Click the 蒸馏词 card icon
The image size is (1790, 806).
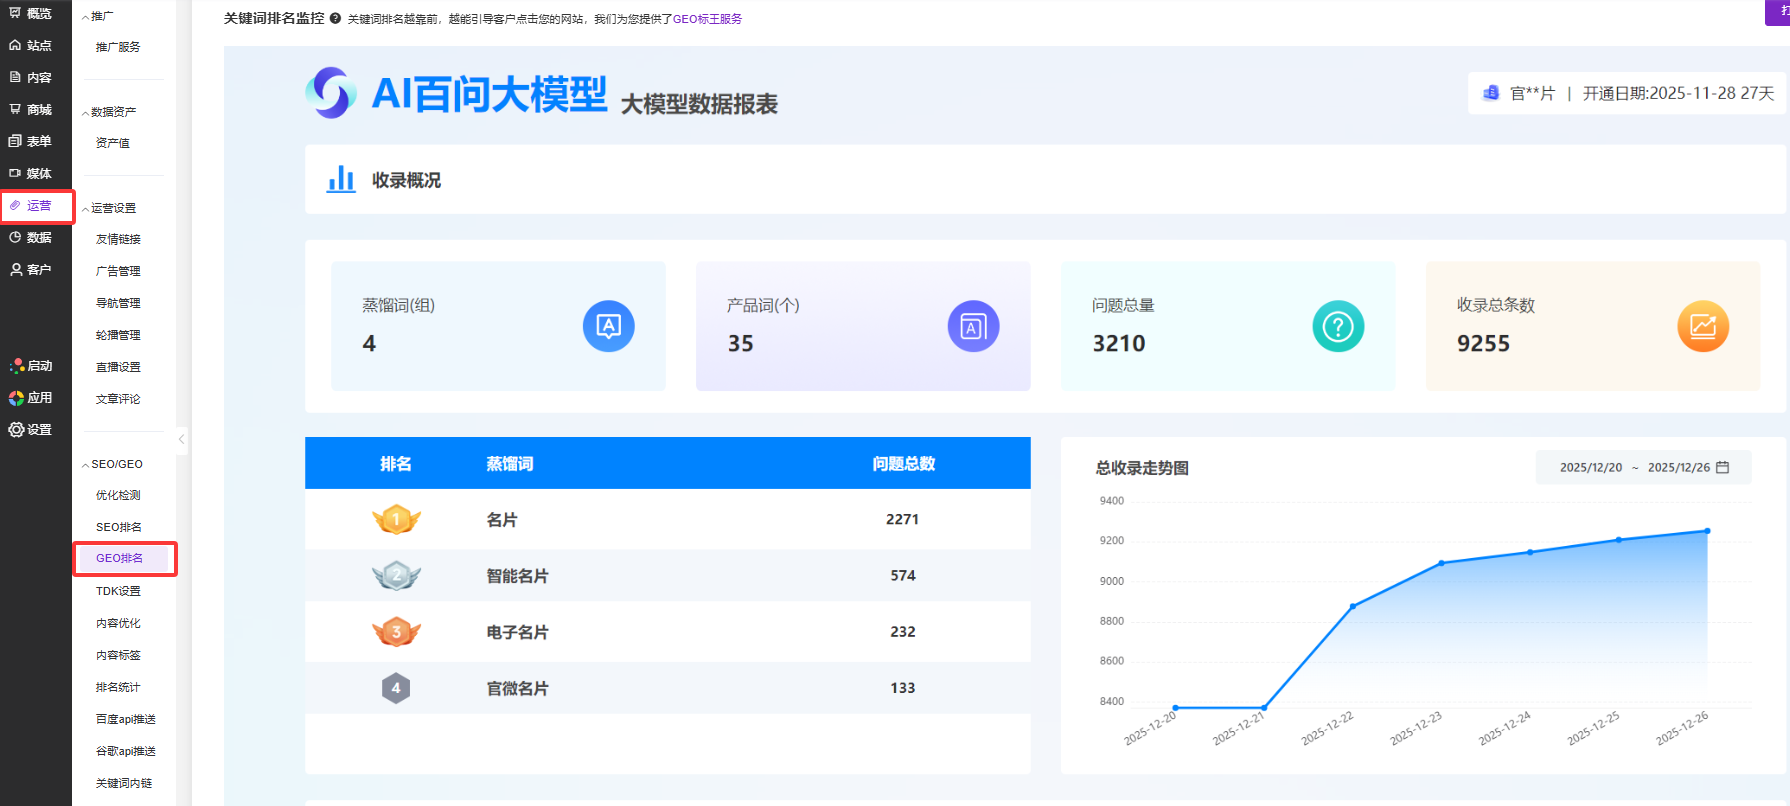(608, 326)
